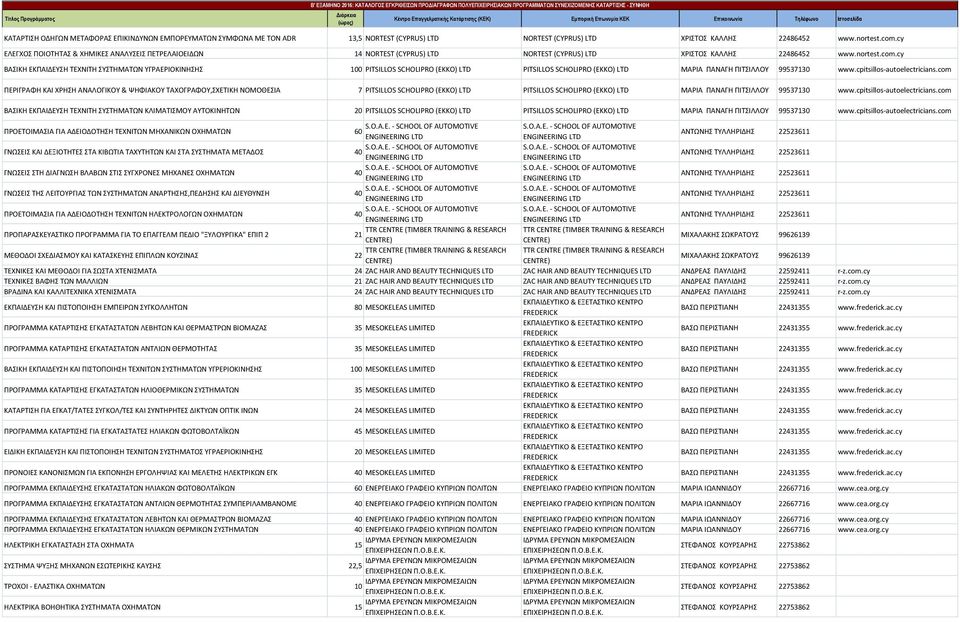Open www.cea.org.cy in the ΗΛΙΑΚΩΝ ΘΕΡΜΙΚΩΝ ΣΥΣΤΗΜΑΤΩΝ row
Image resolution: width=960 pixels, height=622 pixels.
click(x=863, y=530)
